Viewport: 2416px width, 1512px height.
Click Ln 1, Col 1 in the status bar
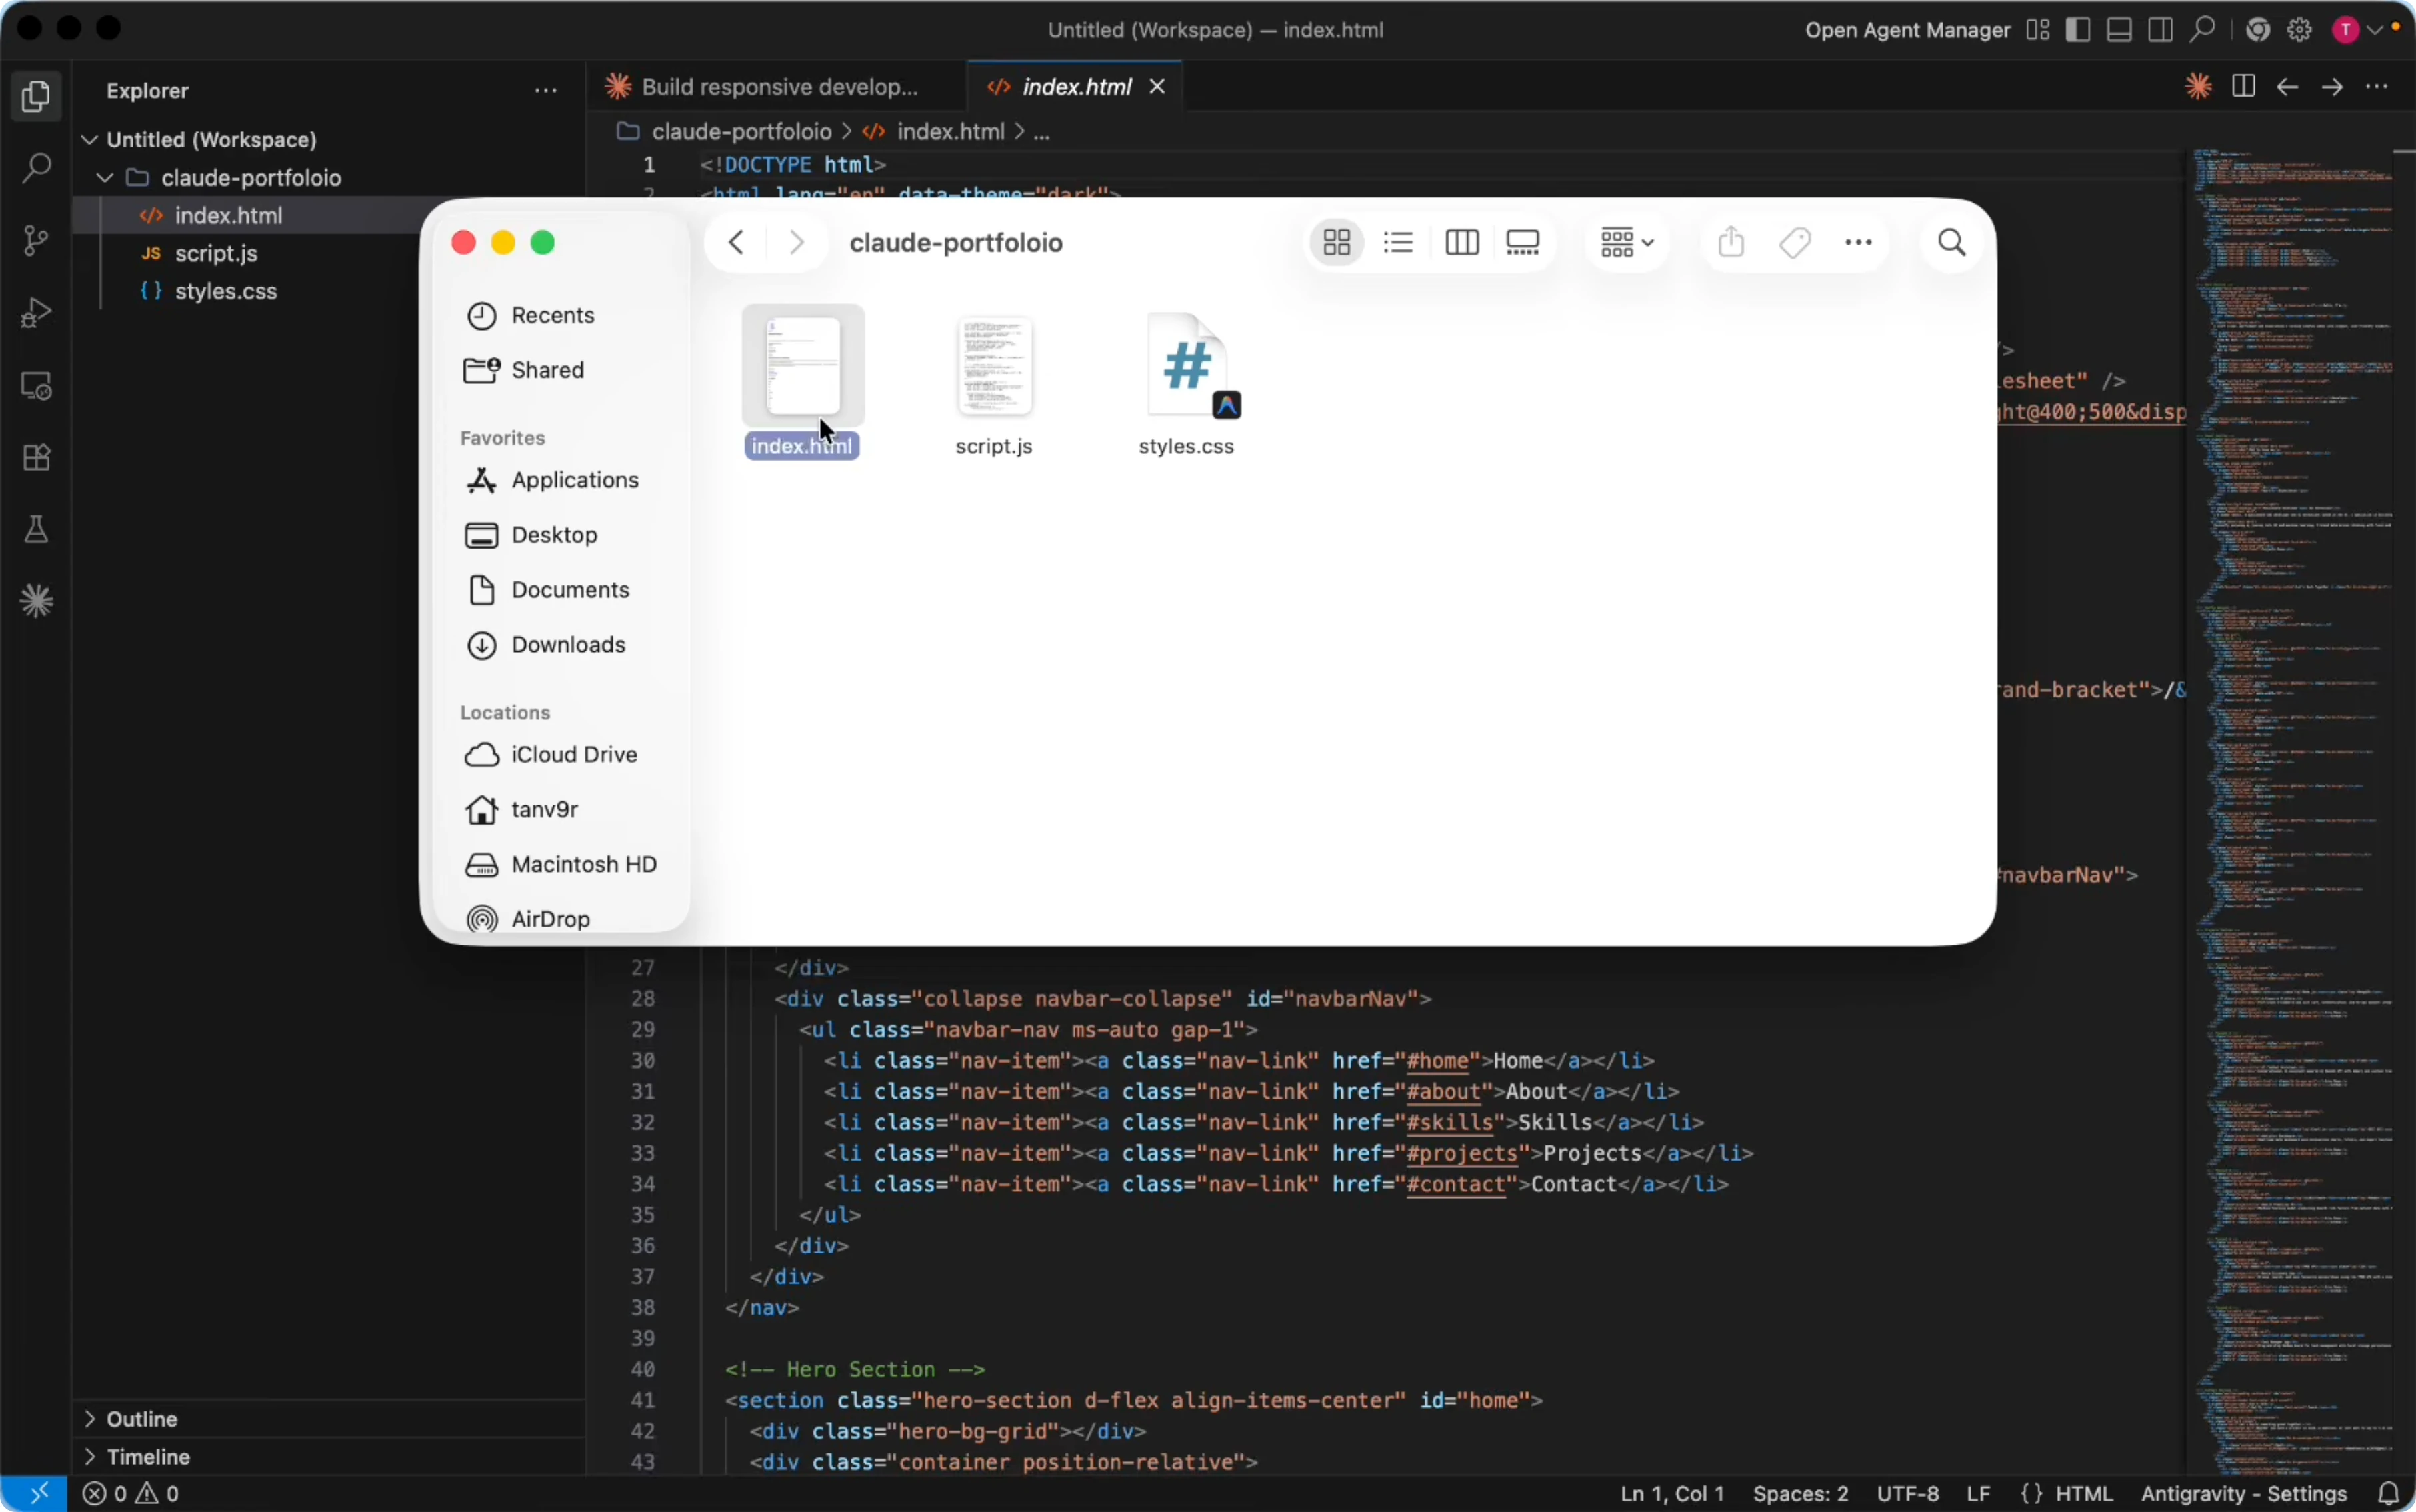pos(1672,1494)
